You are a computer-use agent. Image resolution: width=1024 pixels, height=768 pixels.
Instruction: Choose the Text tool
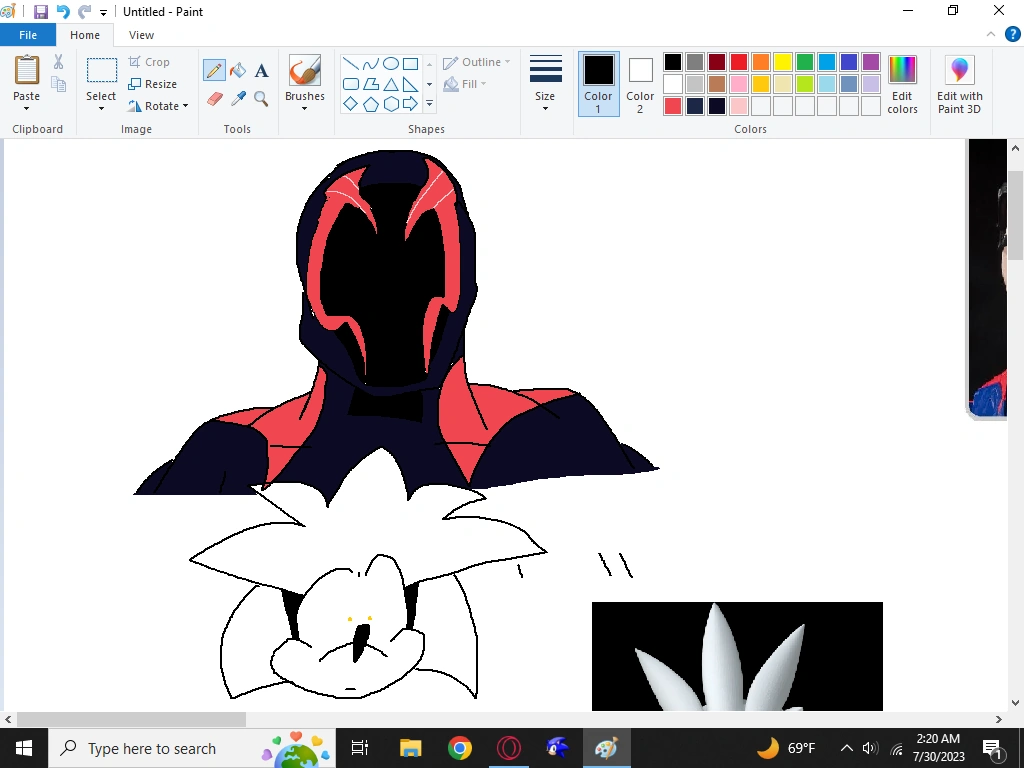(x=261, y=70)
